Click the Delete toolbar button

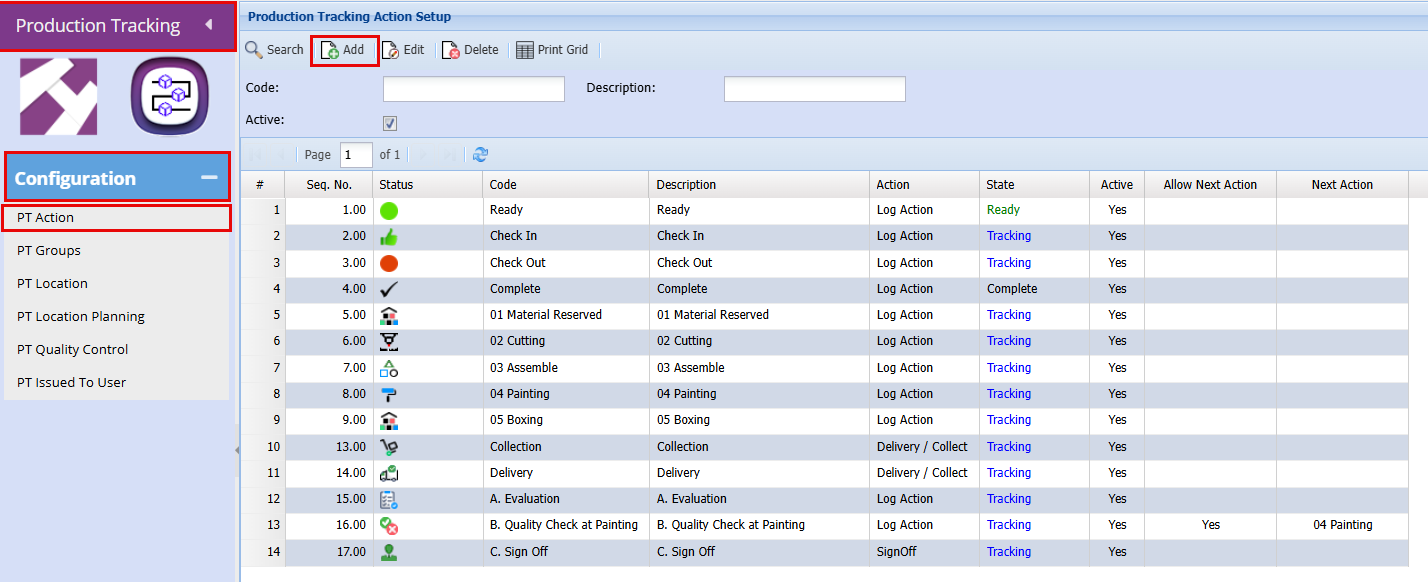[470, 50]
